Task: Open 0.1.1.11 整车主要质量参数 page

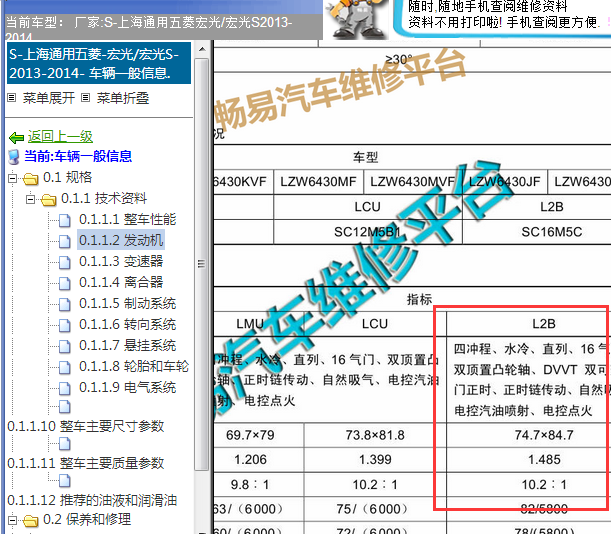Action: (x=86, y=463)
